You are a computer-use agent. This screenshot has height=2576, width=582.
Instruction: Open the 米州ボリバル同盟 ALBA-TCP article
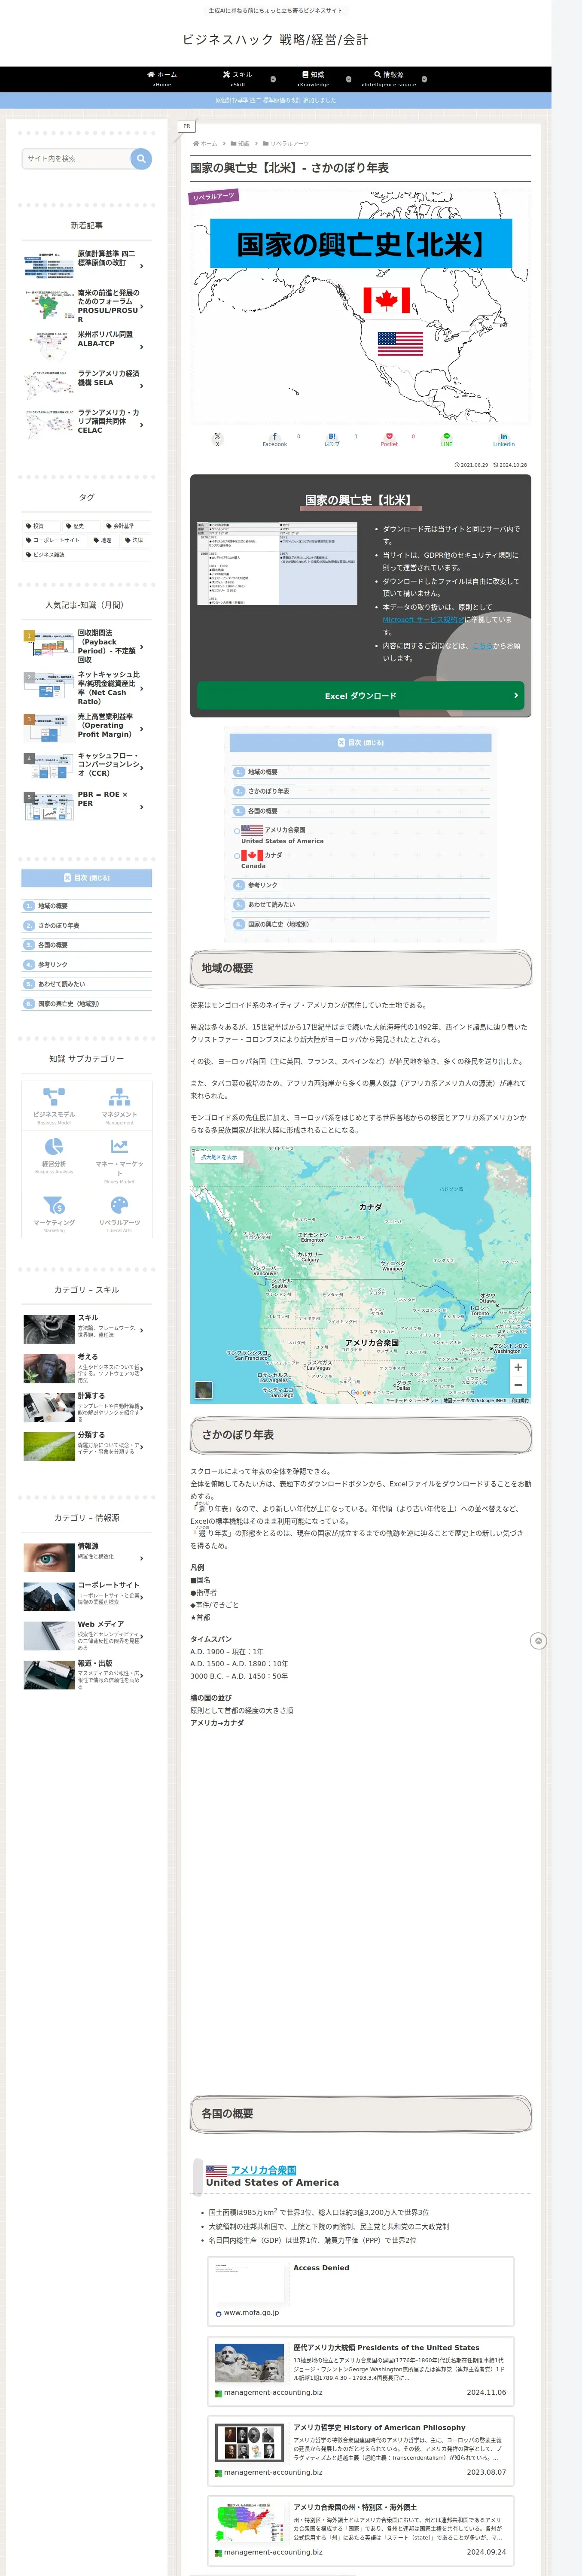click(x=87, y=346)
